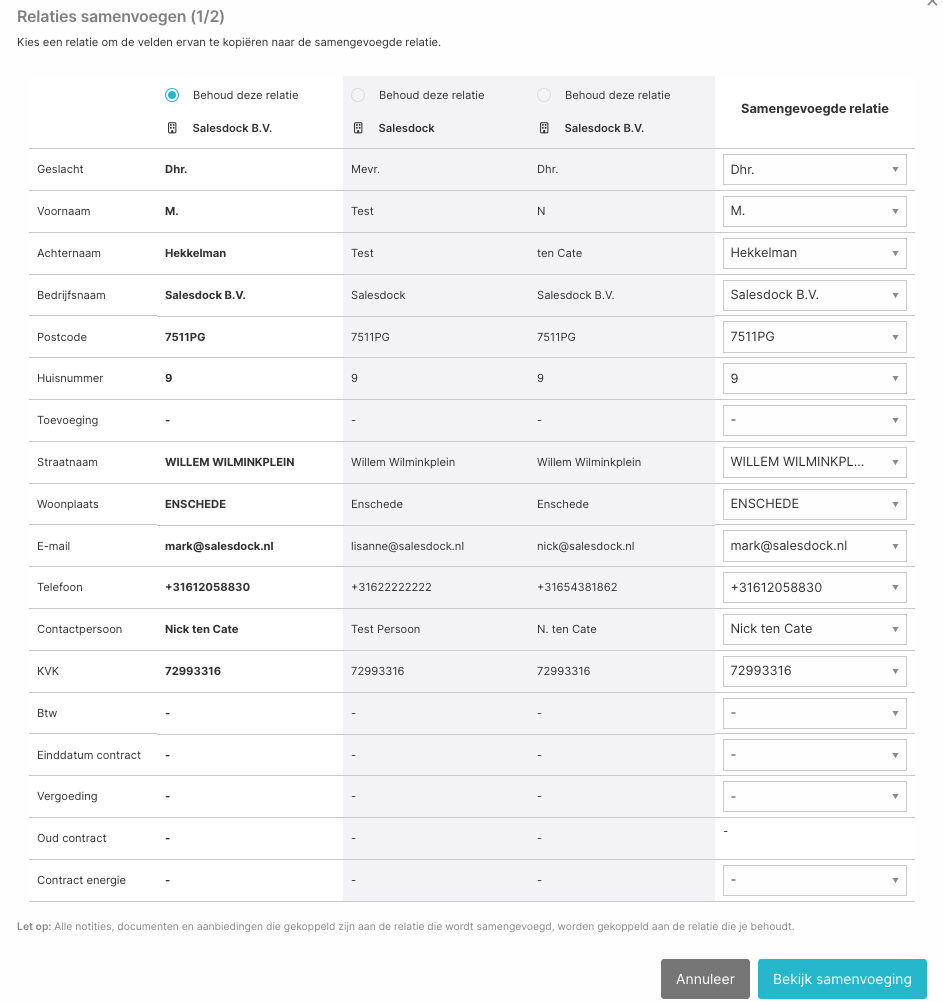Click the Bekijk samenvoeging button

pyautogui.click(x=842, y=978)
